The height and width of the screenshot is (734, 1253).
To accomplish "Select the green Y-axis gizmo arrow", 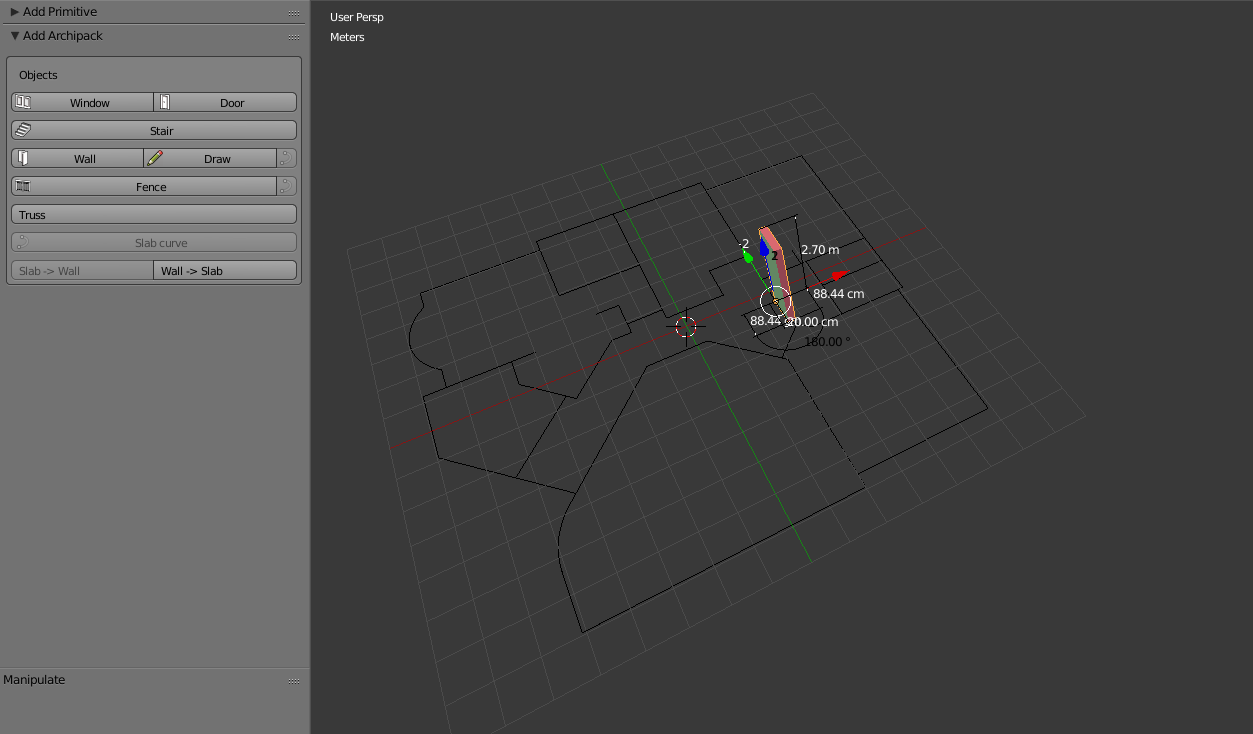I will 747,256.
